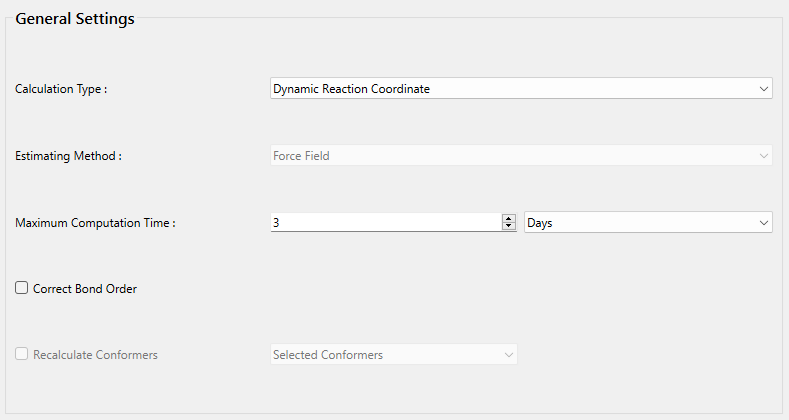
Task: Click the General Settings group heading
Action: point(75,19)
